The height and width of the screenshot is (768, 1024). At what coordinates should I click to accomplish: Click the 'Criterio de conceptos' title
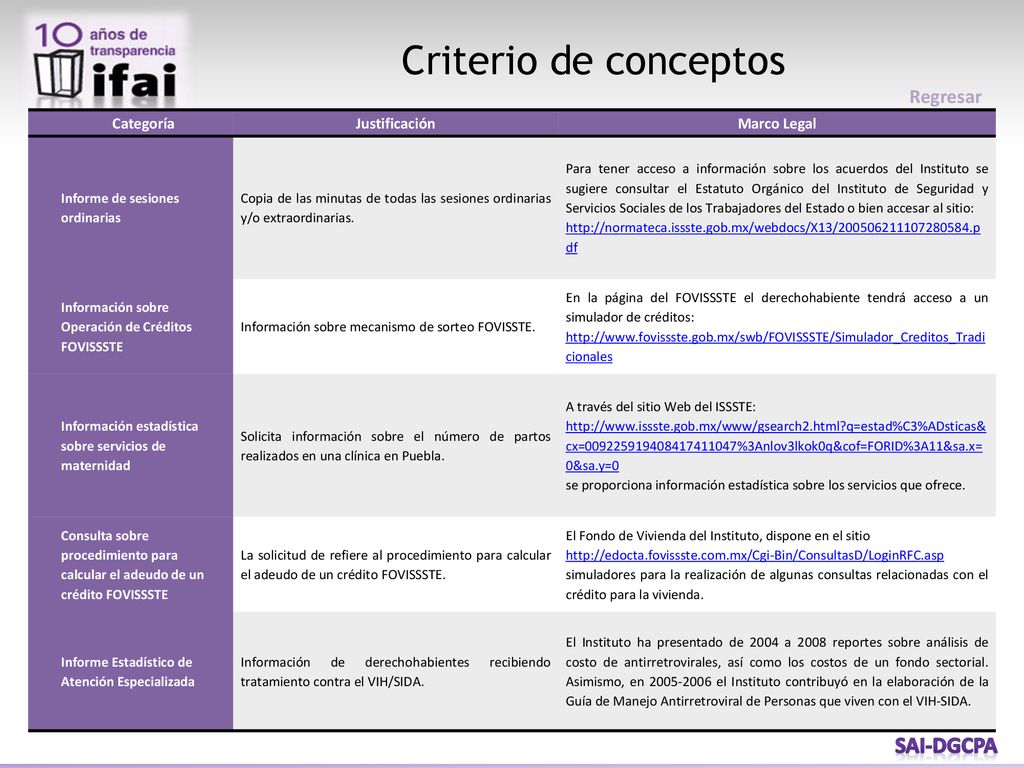coord(593,61)
